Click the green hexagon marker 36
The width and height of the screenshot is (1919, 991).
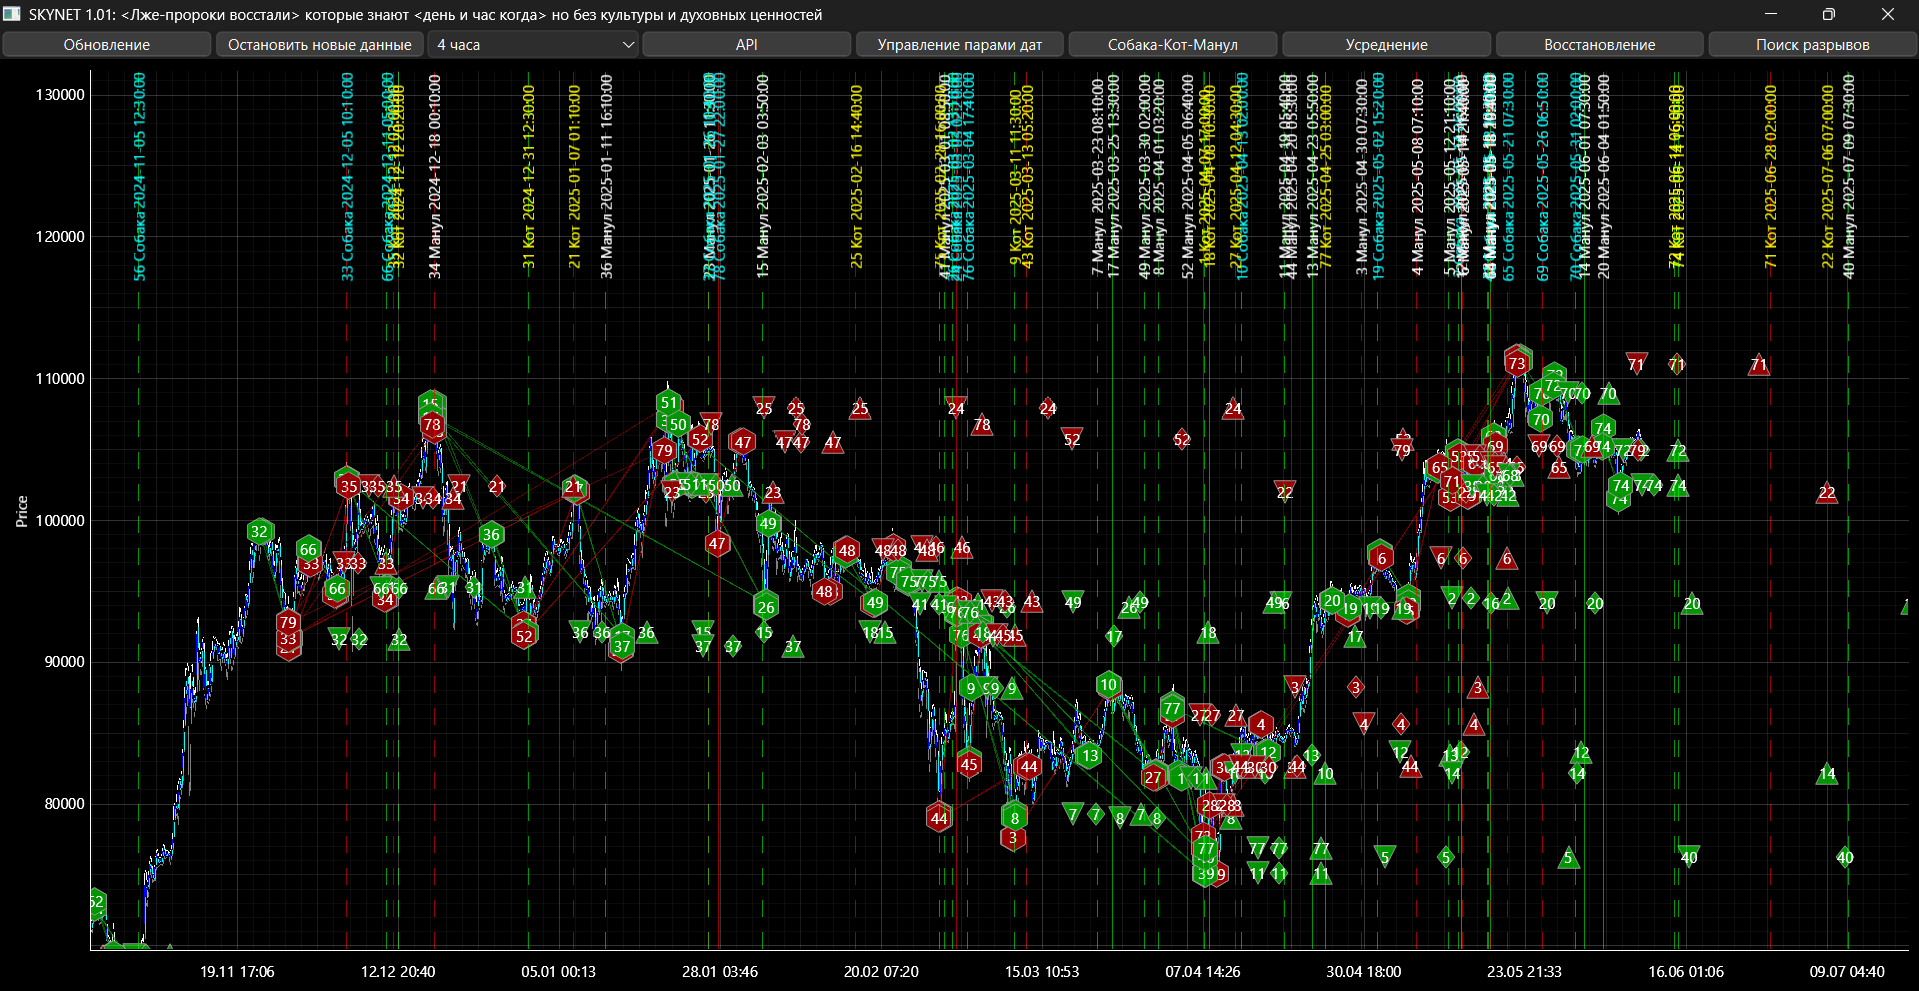pos(491,535)
